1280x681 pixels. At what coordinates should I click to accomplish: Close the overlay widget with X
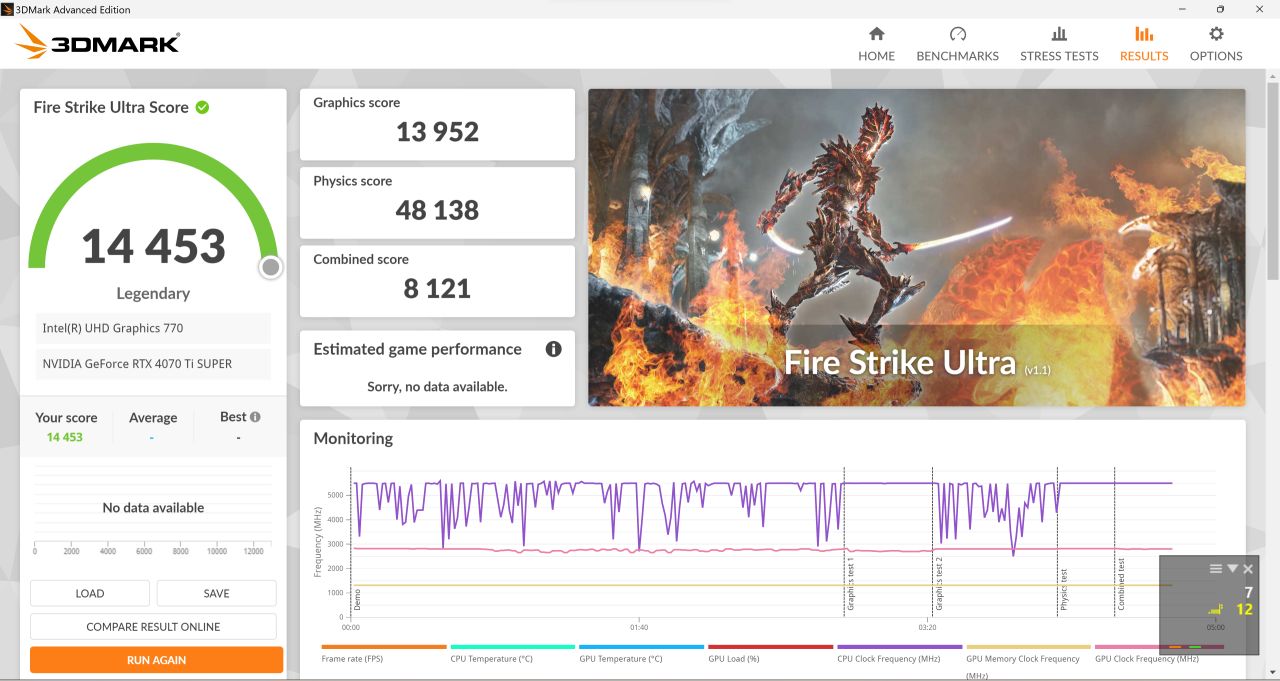point(1248,568)
